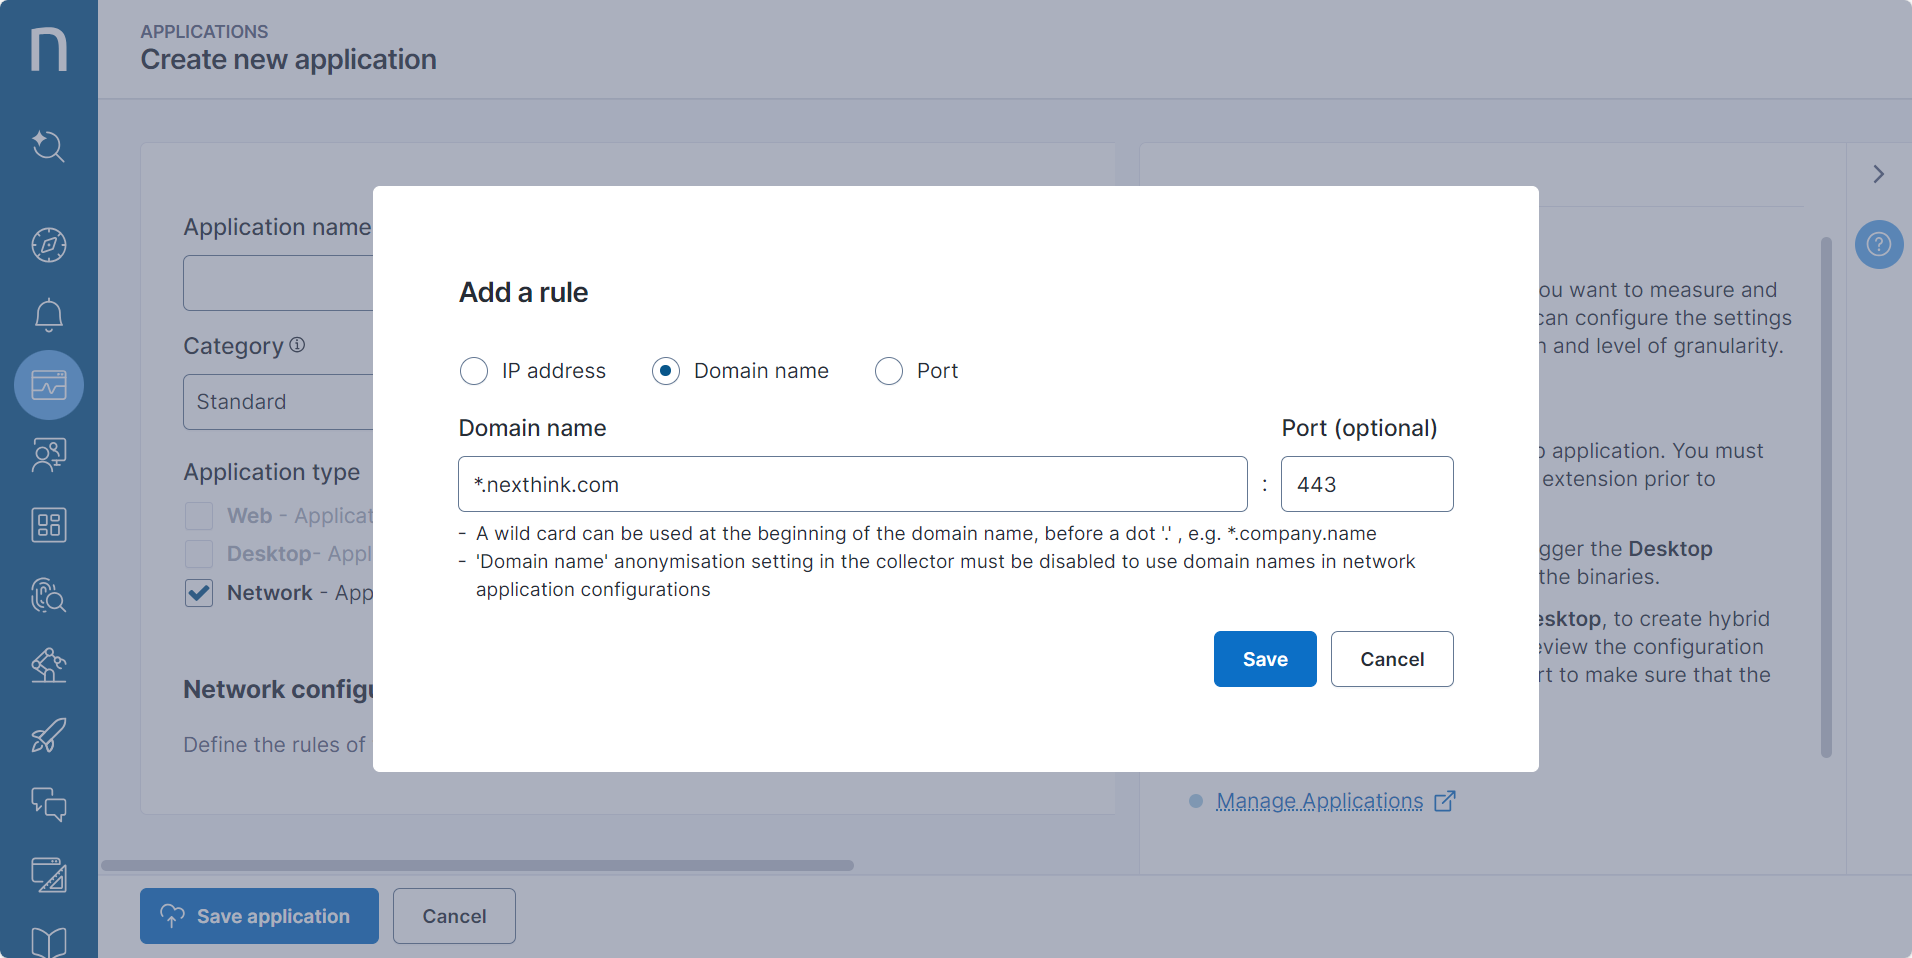Select the Port radio button
The height and width of the screenshot is (958, 1912).
[888, 371]
